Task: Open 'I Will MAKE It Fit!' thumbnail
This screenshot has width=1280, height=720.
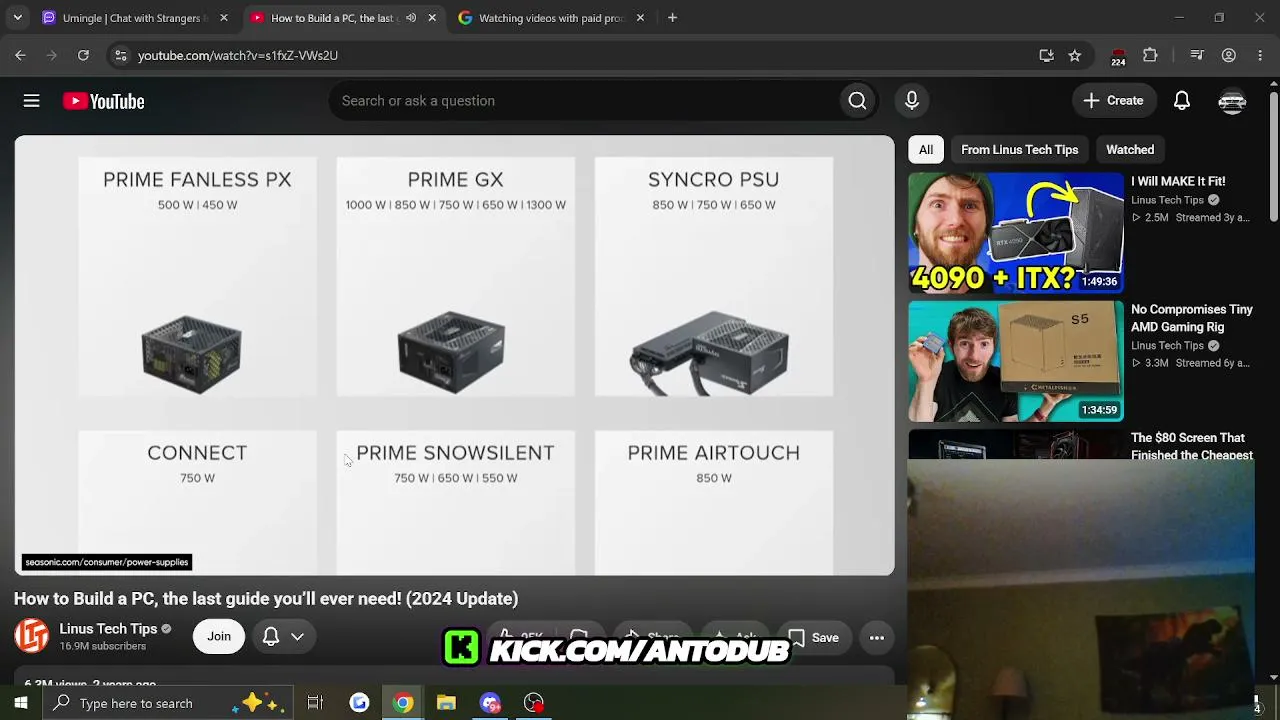Action: 1016,233
